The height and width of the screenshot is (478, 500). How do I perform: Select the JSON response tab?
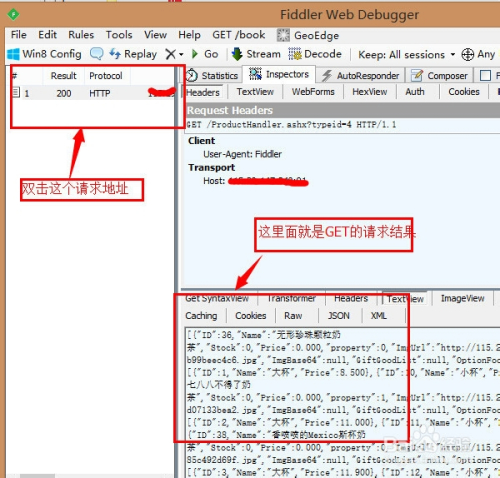pos(339,315)
